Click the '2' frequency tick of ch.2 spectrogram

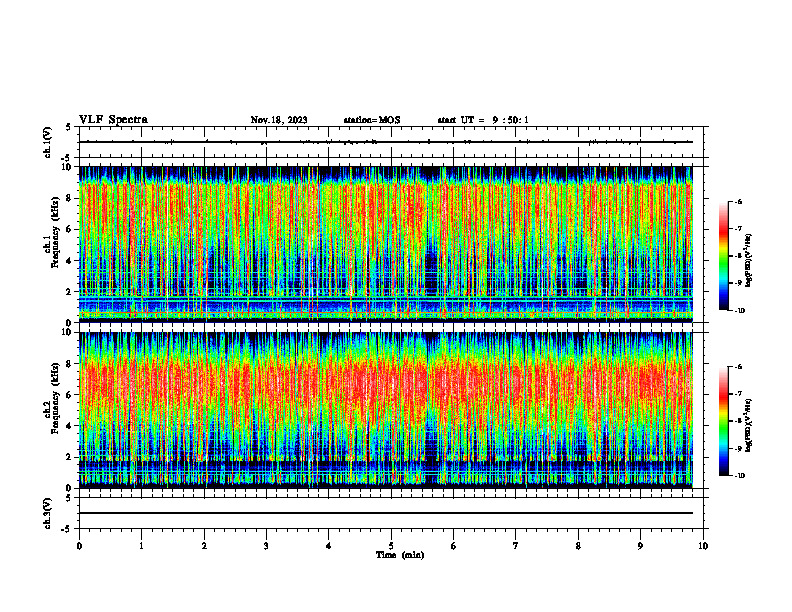(70, 457)
